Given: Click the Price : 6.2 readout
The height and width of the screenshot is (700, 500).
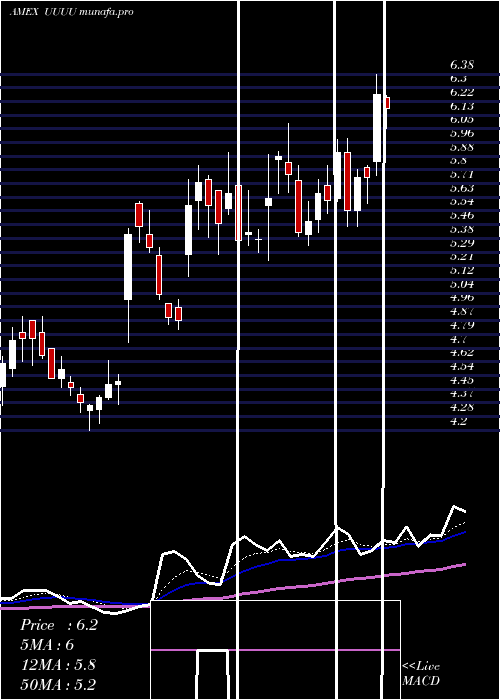Looking at the screenshot, I should click(59, 625).
